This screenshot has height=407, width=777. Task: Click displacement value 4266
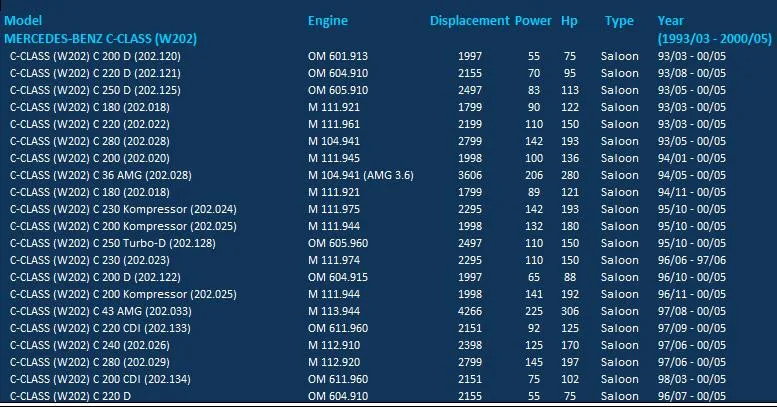tap(470, 311)
